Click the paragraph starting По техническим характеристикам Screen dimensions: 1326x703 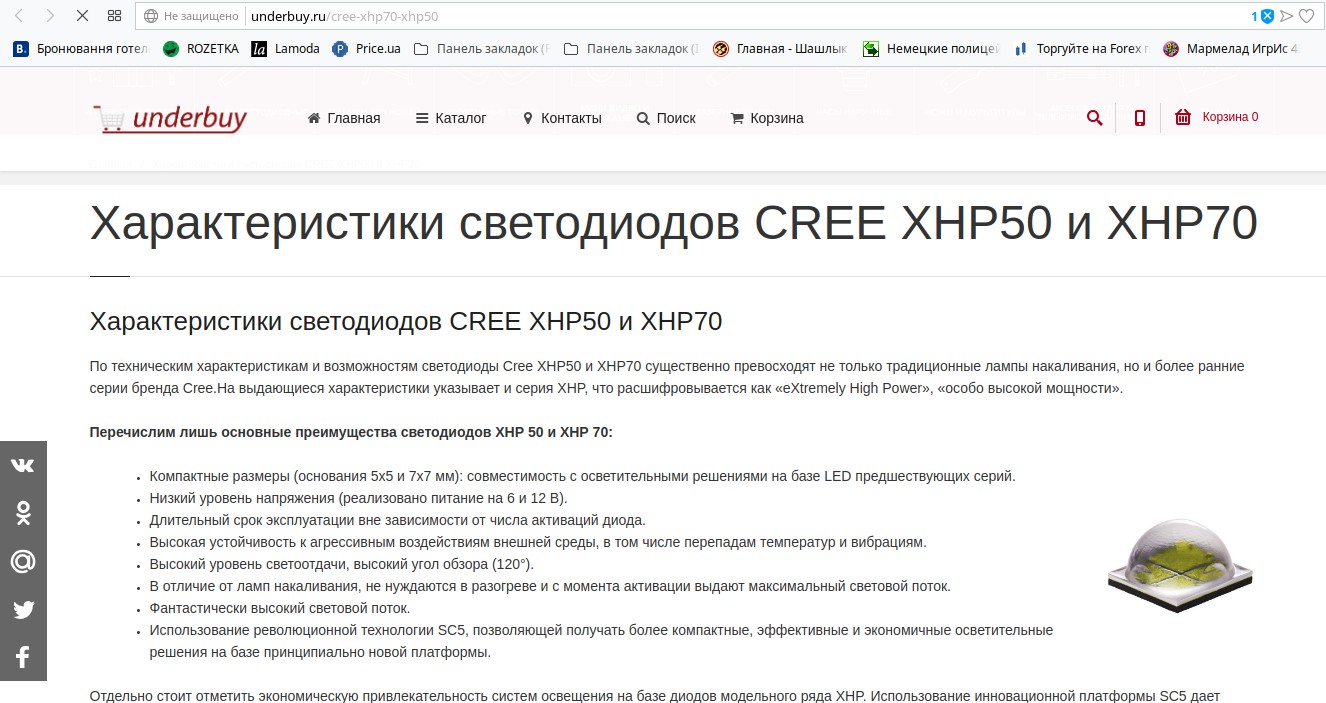tap(667, 377)
